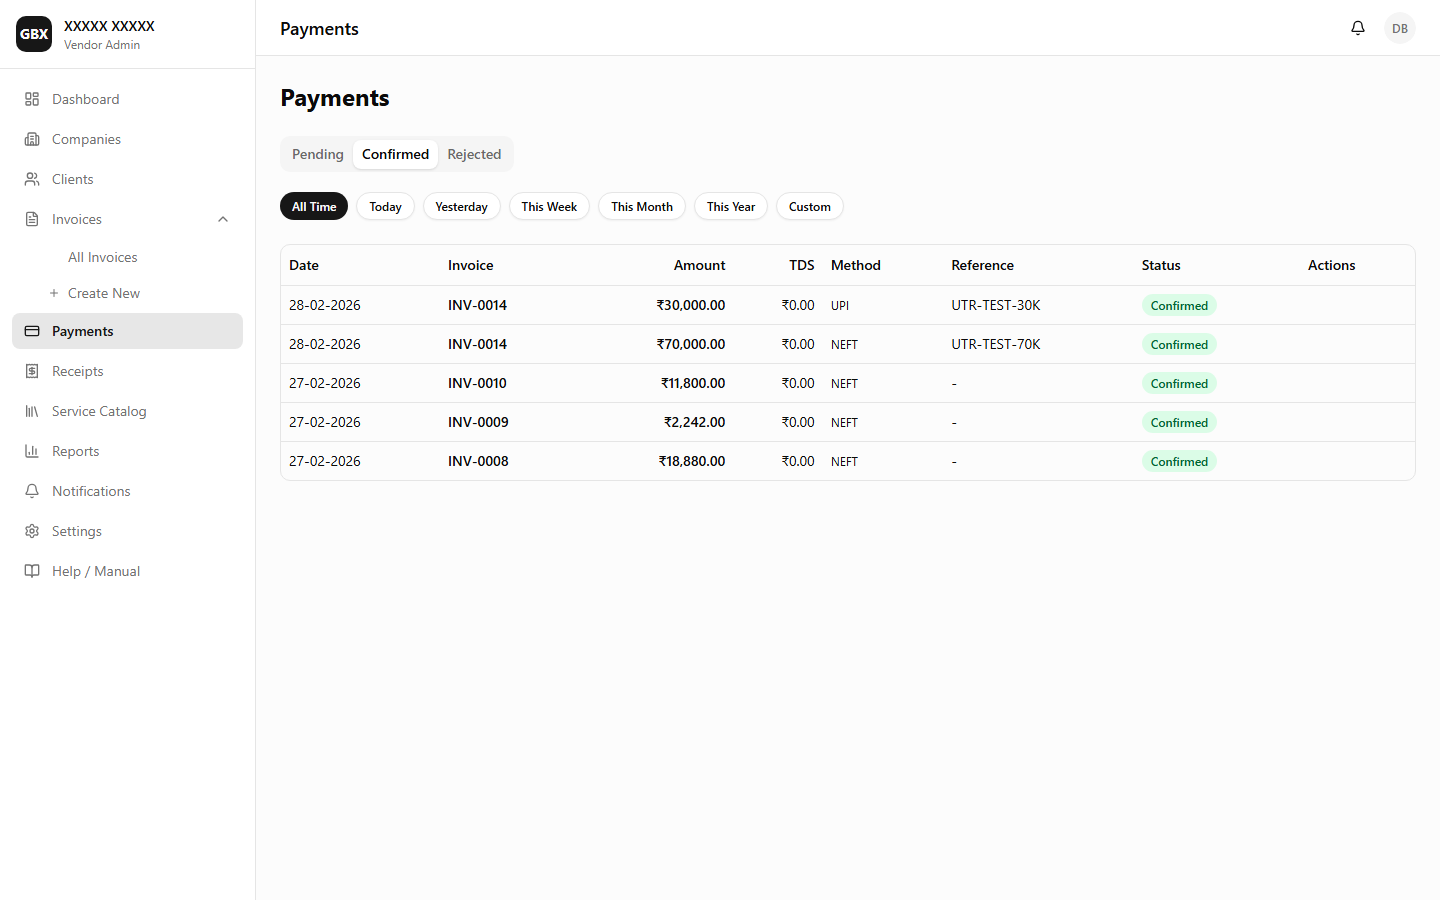Click reference UTR-TEST-30K
1440x900 pixels.
(x=996, y=305)
